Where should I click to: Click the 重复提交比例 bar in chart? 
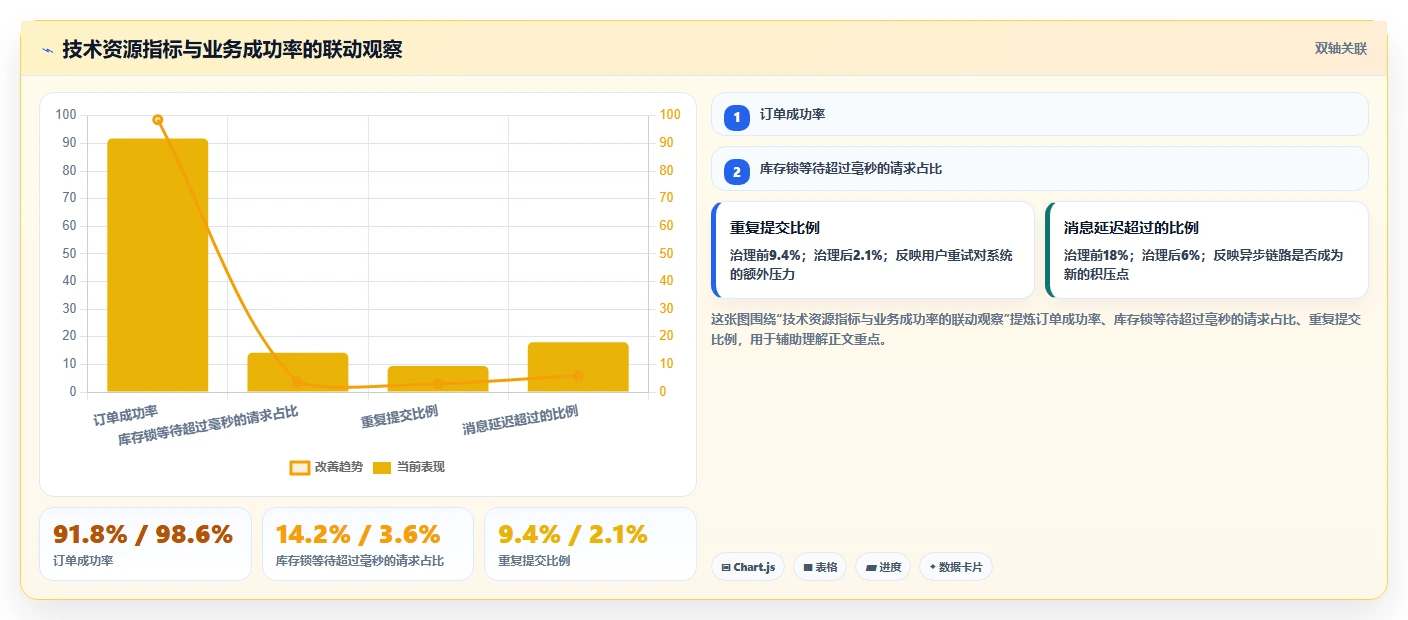click(x=438, y=379)
